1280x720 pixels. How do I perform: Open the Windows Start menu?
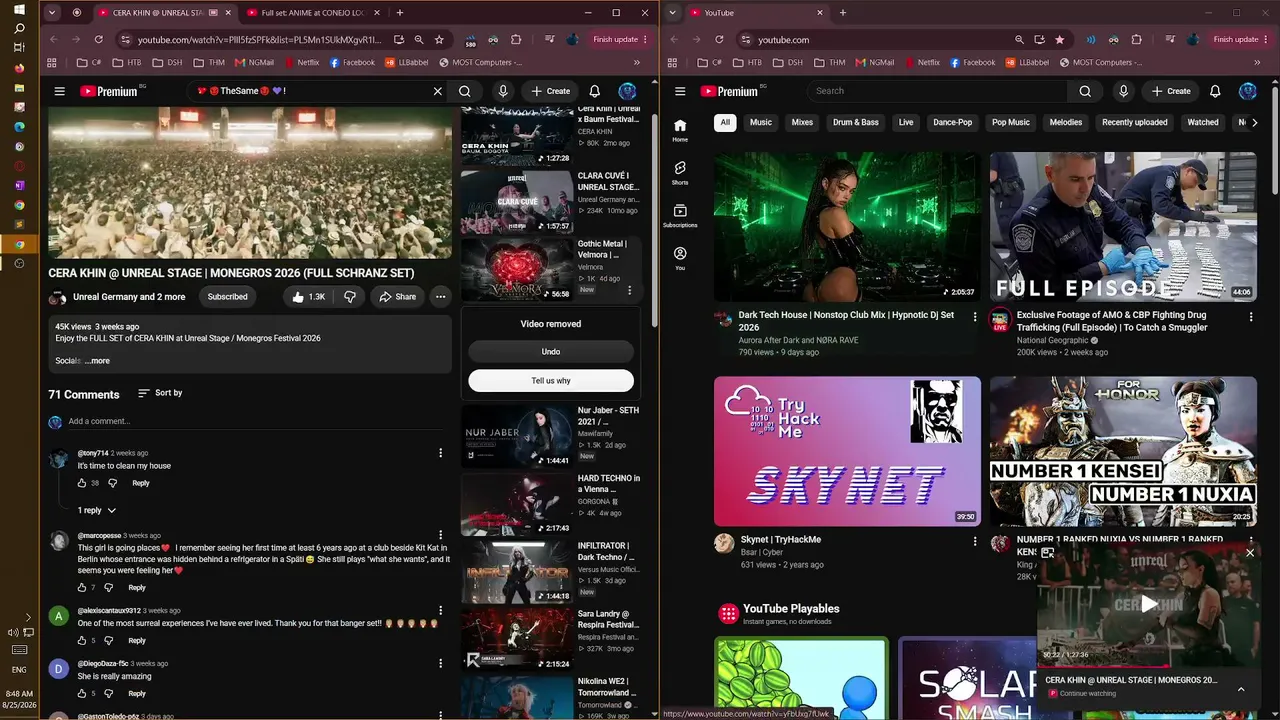point(19,9)
